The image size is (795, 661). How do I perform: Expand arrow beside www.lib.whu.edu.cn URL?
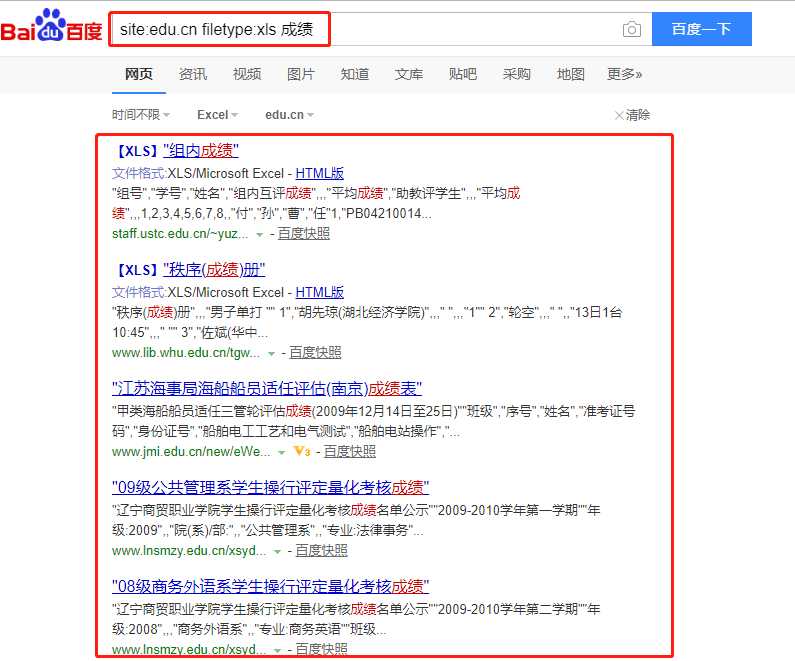tap(271, 354)
